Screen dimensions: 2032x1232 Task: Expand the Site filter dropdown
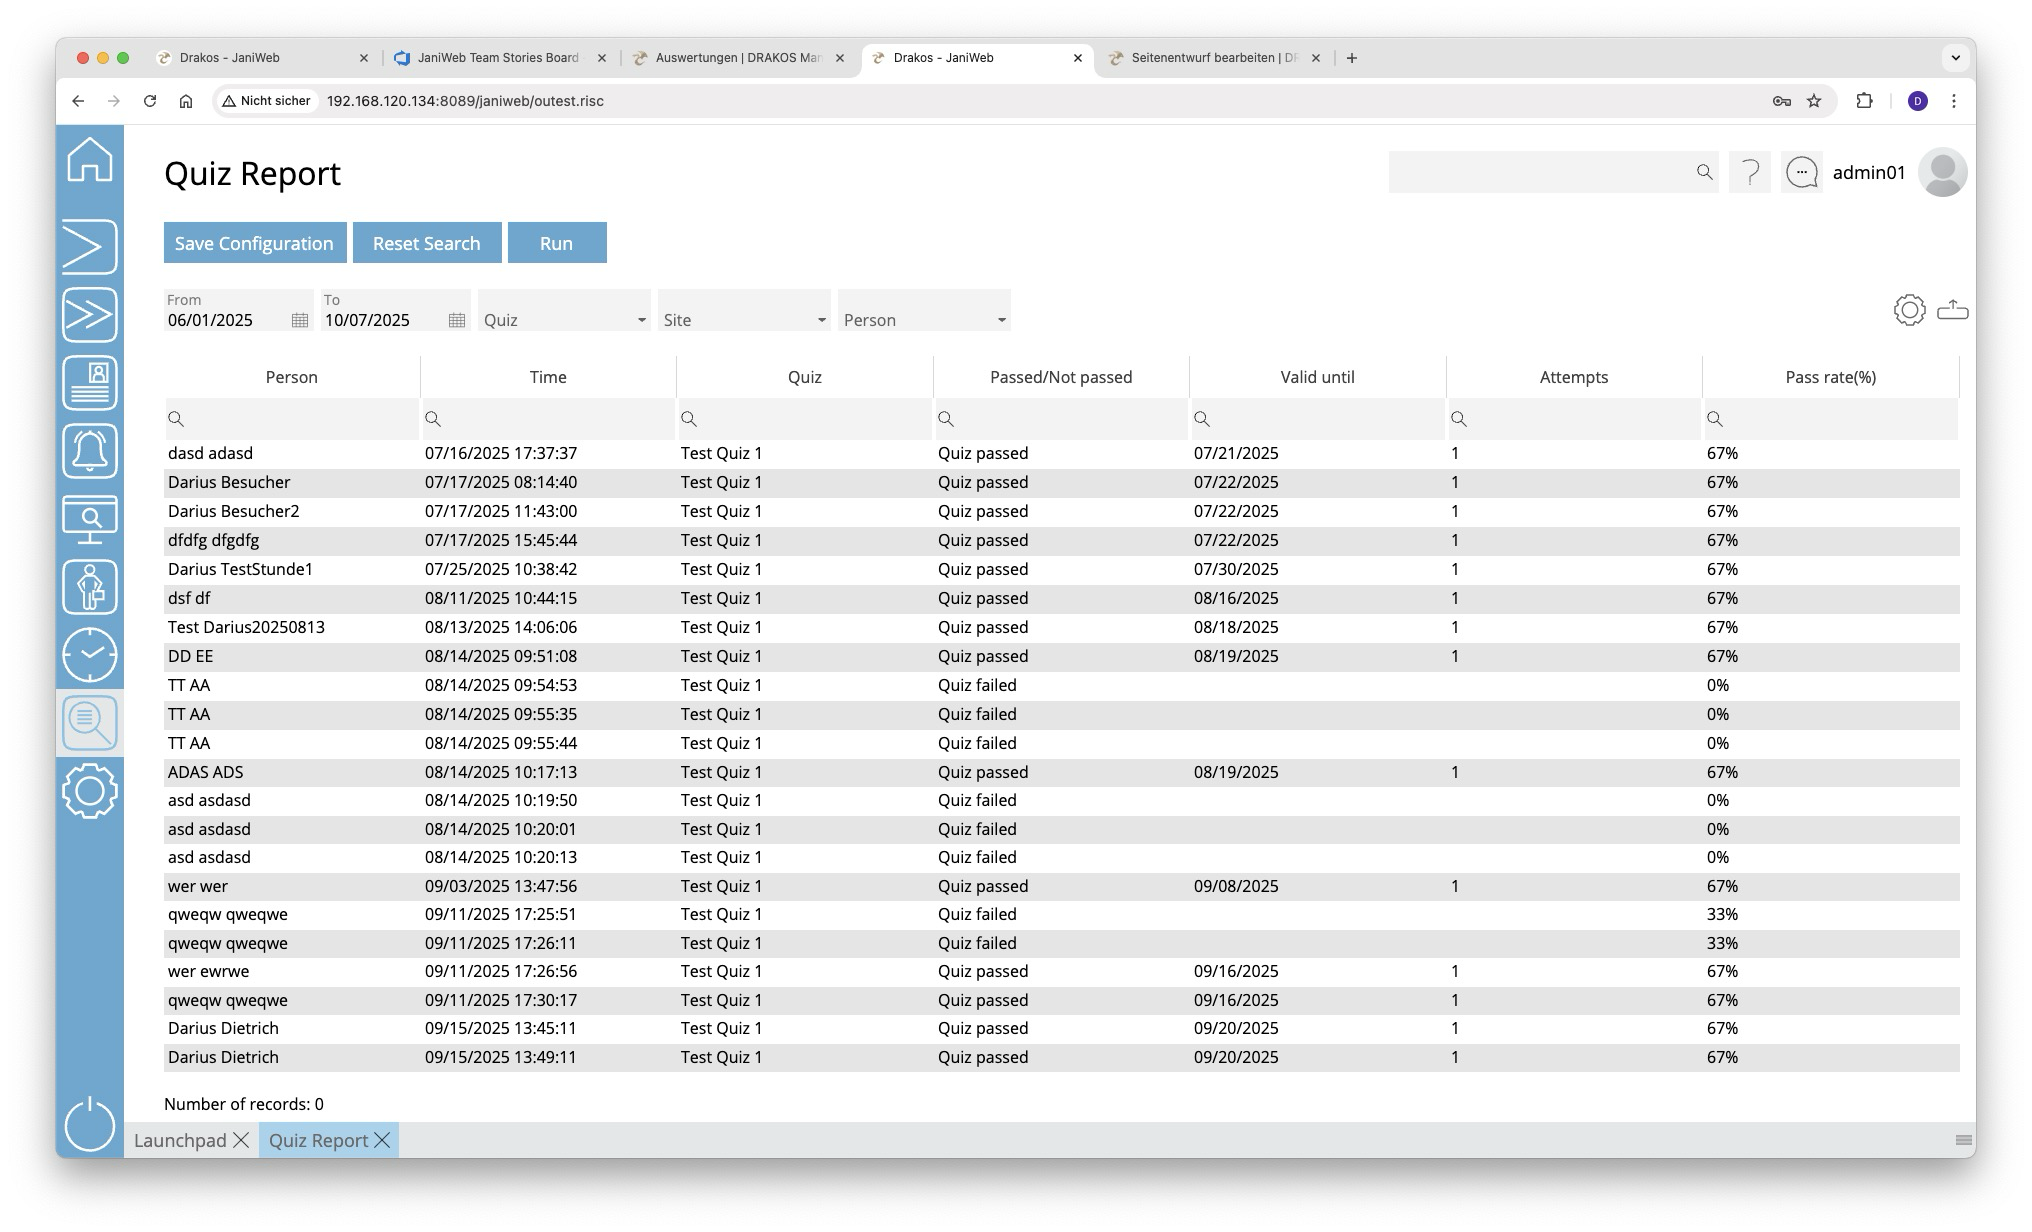pos(821,320)
